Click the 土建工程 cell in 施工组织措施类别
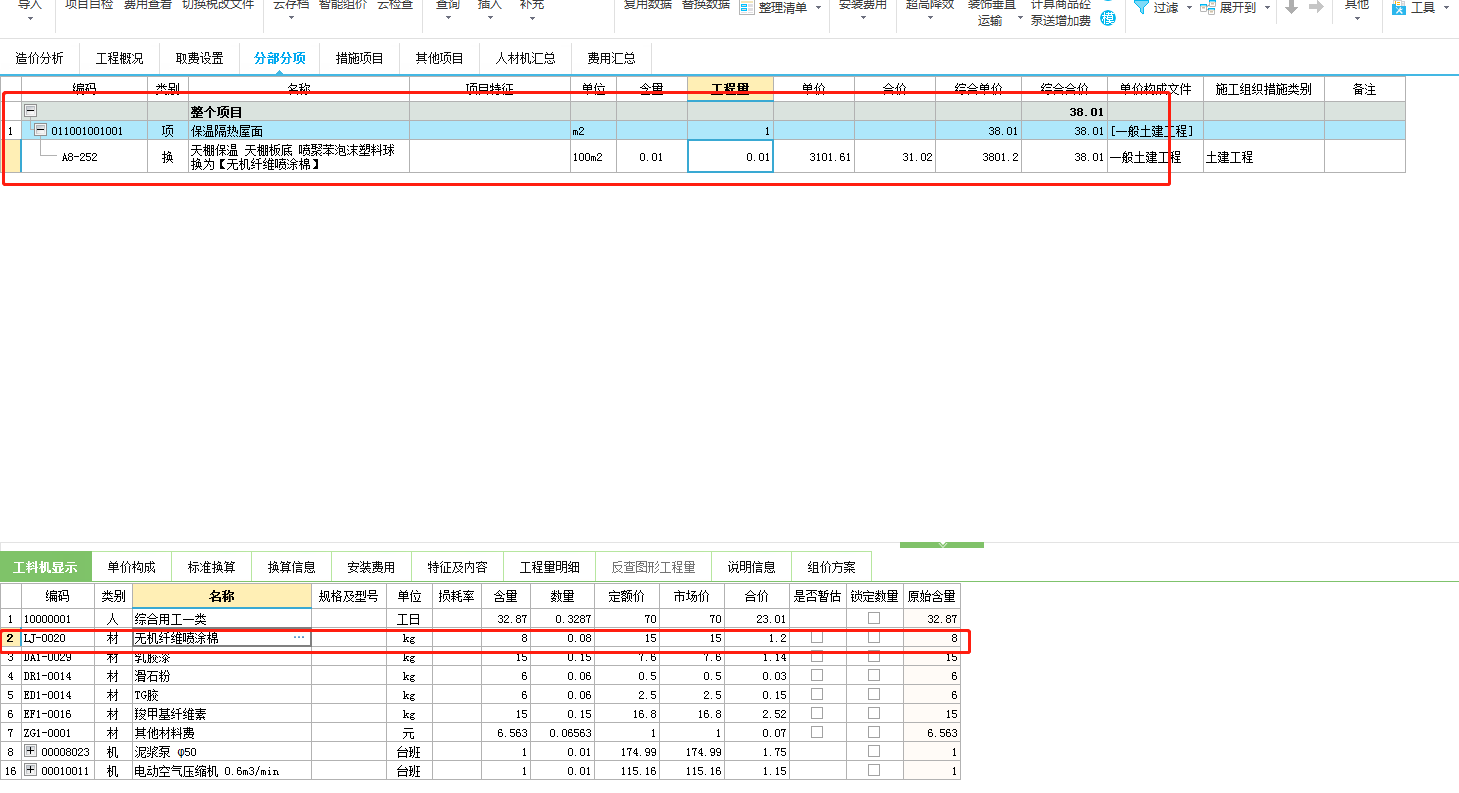 point(1264,156)
